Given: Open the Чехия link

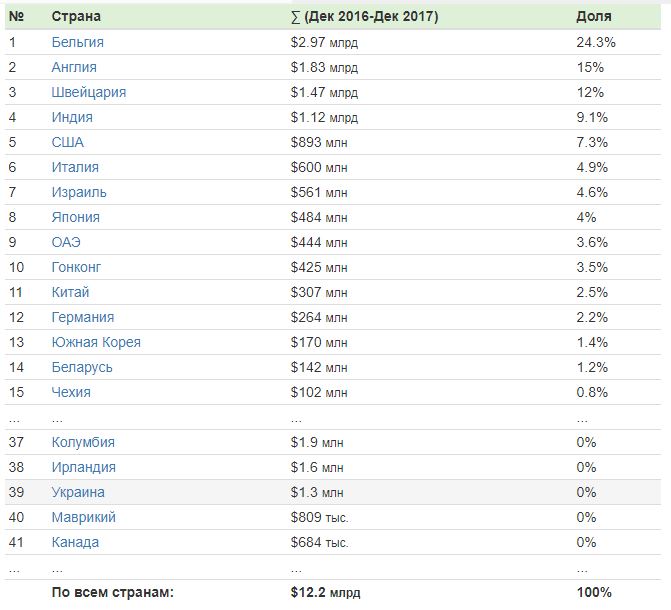Looking at the screenshot, I should 71,392.
